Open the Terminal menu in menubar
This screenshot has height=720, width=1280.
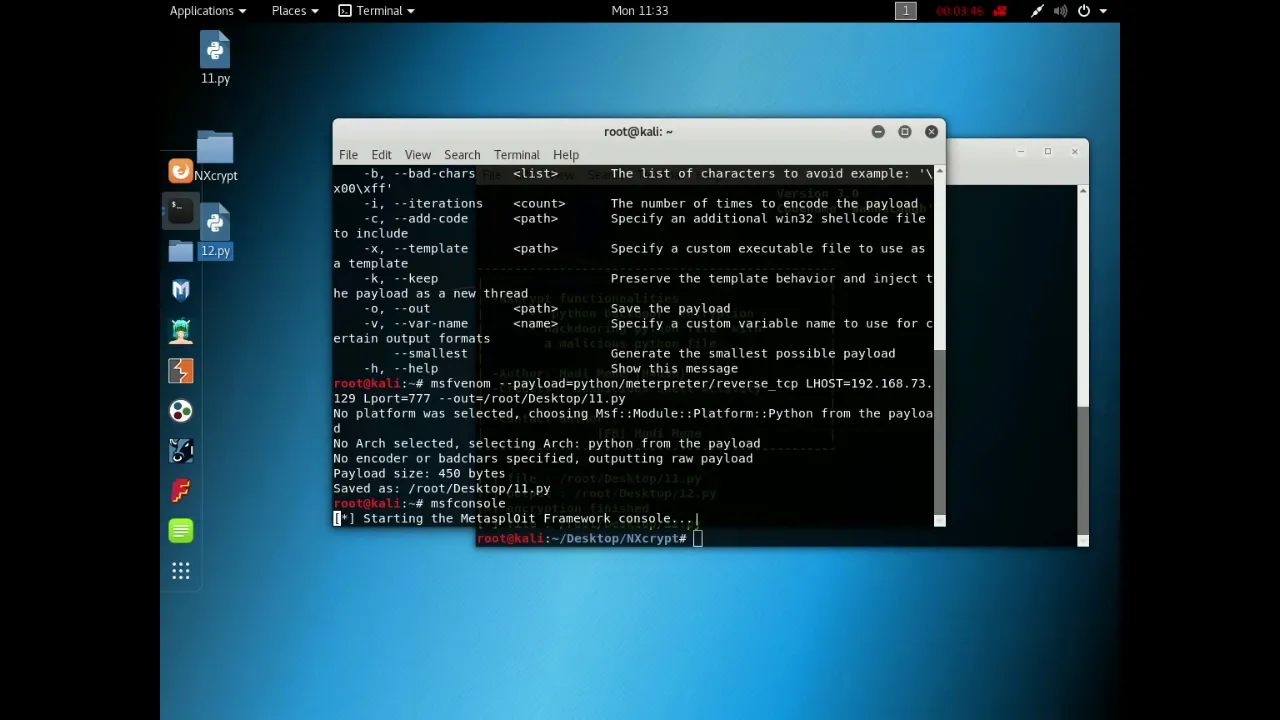pyautogui.click(x=516, y=155)
